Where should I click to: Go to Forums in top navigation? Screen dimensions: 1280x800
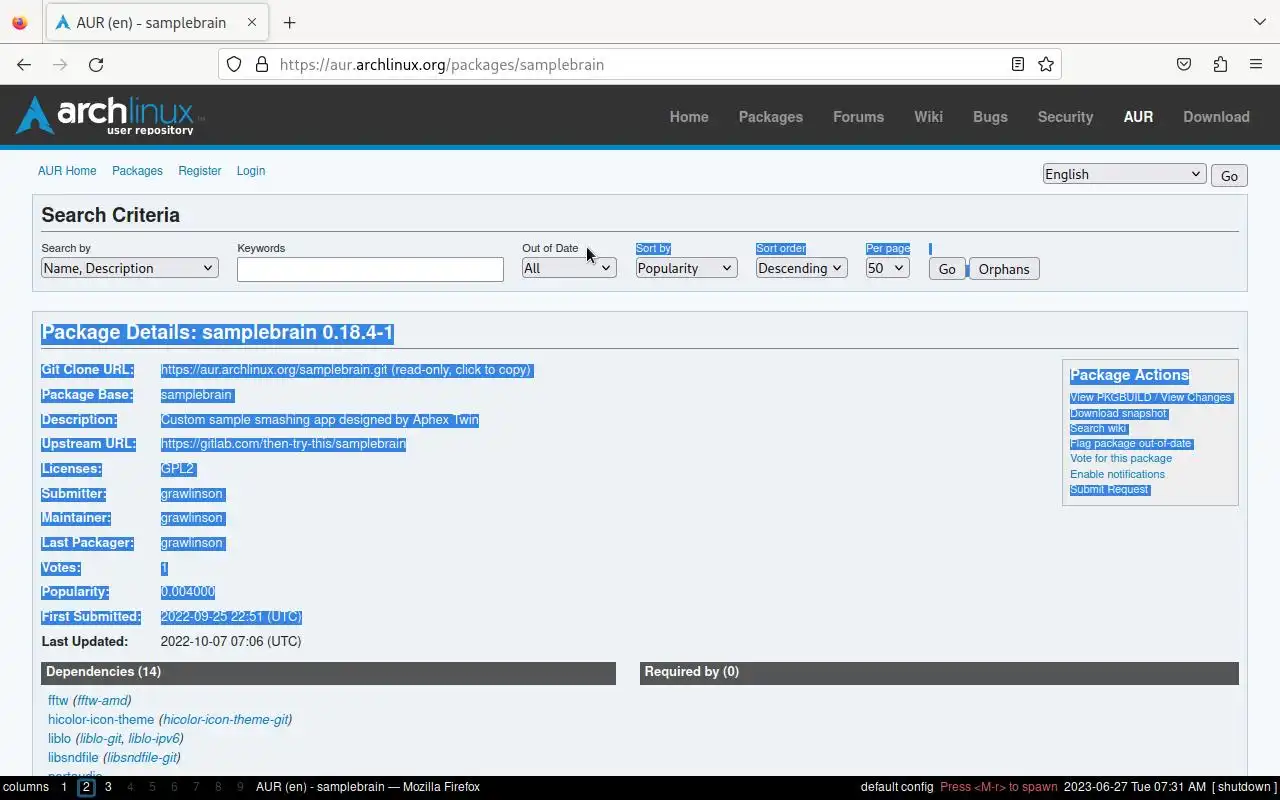(858, 117)
